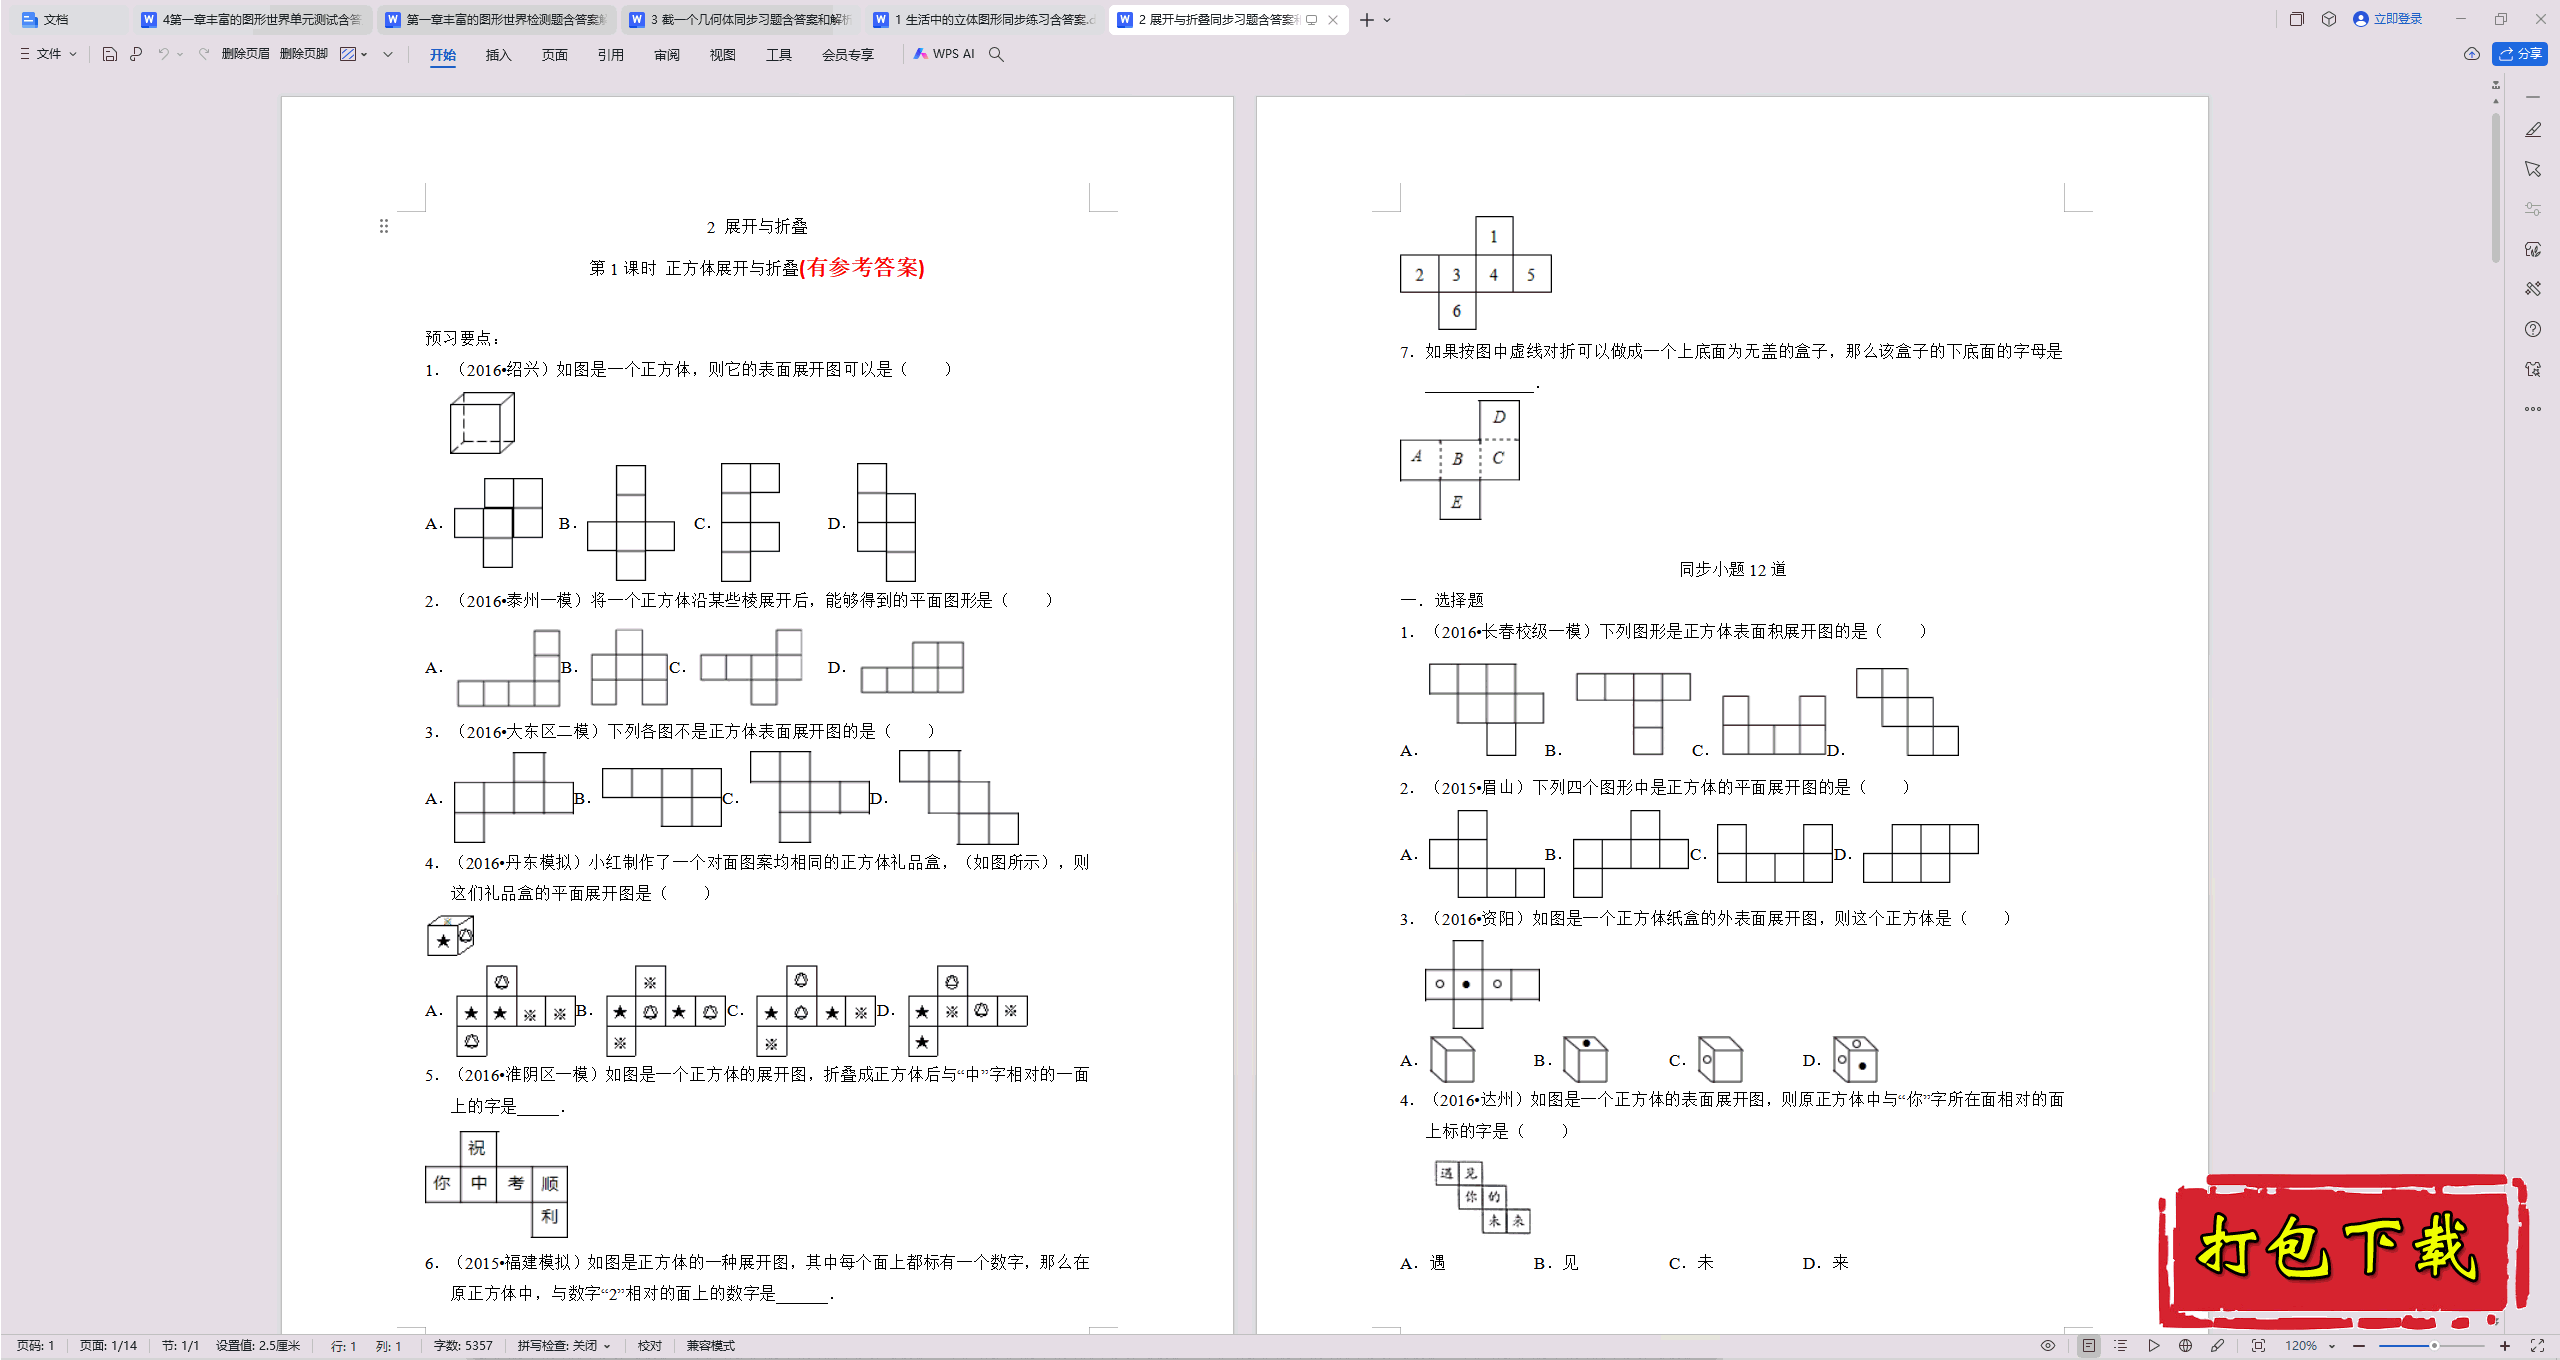Expand the undo history dropdown arrow
The image size is (2560, 1360).
coord(180,54)
